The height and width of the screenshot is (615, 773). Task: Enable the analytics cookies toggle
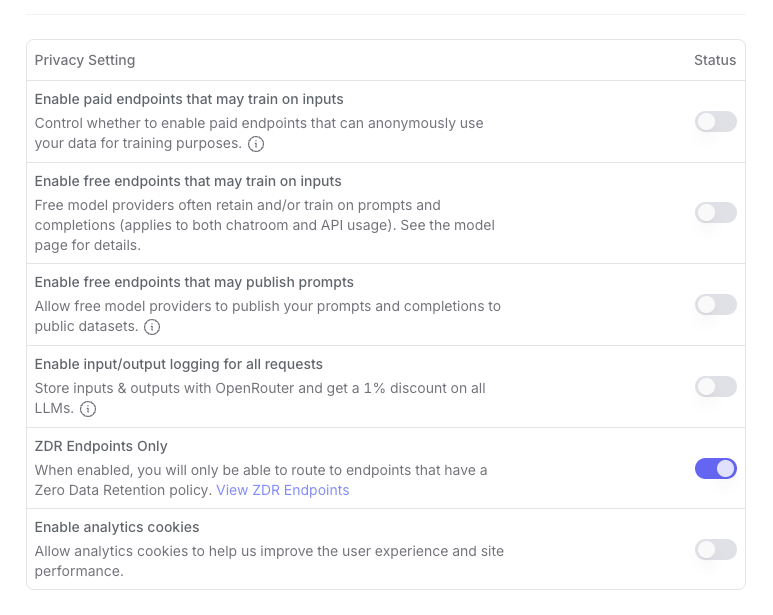point(715,550)
